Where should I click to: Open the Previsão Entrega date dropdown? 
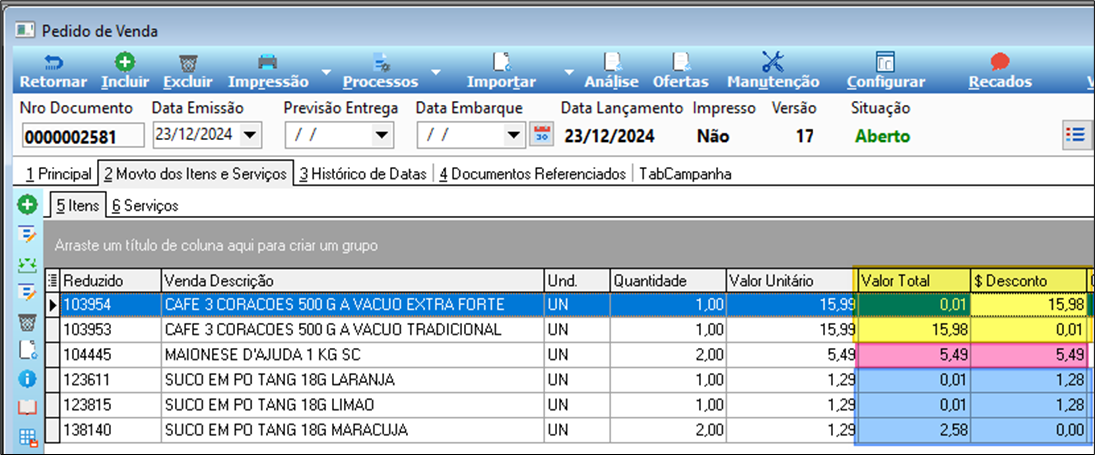[x=382, y=135]
